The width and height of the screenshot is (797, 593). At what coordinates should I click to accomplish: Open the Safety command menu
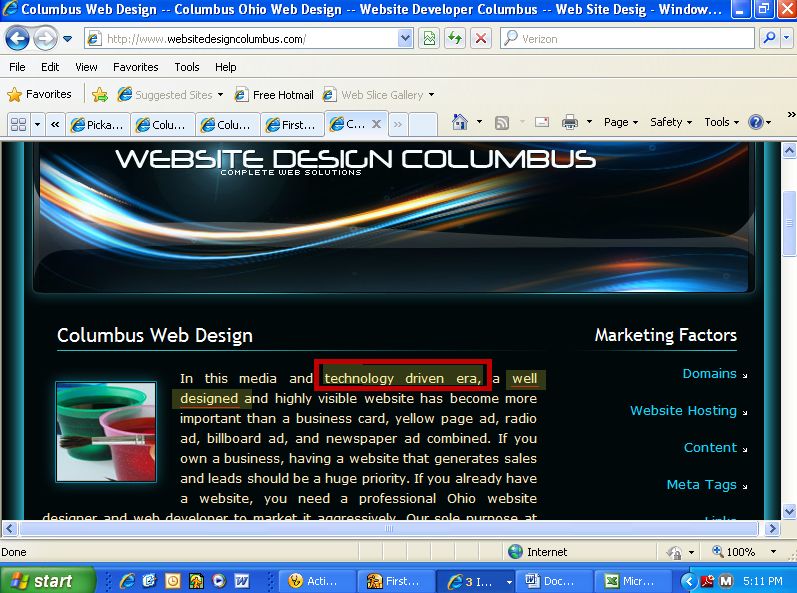coord(670,122)
